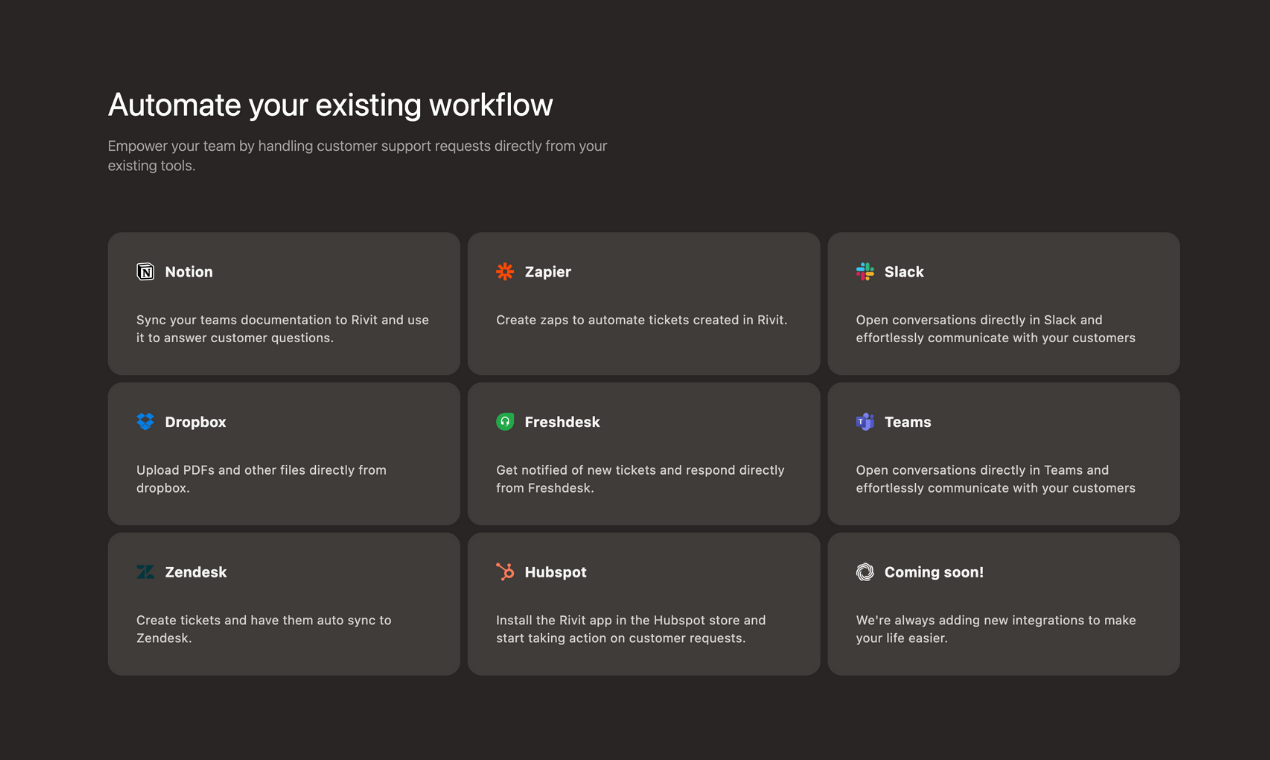Click the Notion logo icon

click(145, 272)
